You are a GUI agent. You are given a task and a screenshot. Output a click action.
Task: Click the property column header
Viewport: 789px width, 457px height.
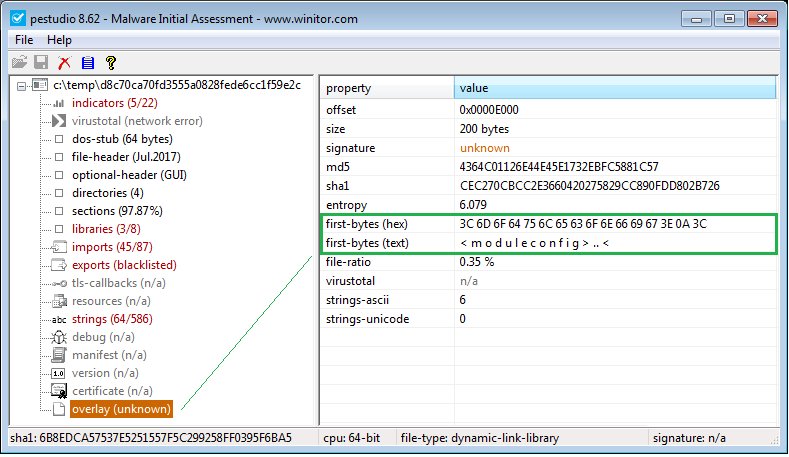pyautogui.click(x=387, y=88)
